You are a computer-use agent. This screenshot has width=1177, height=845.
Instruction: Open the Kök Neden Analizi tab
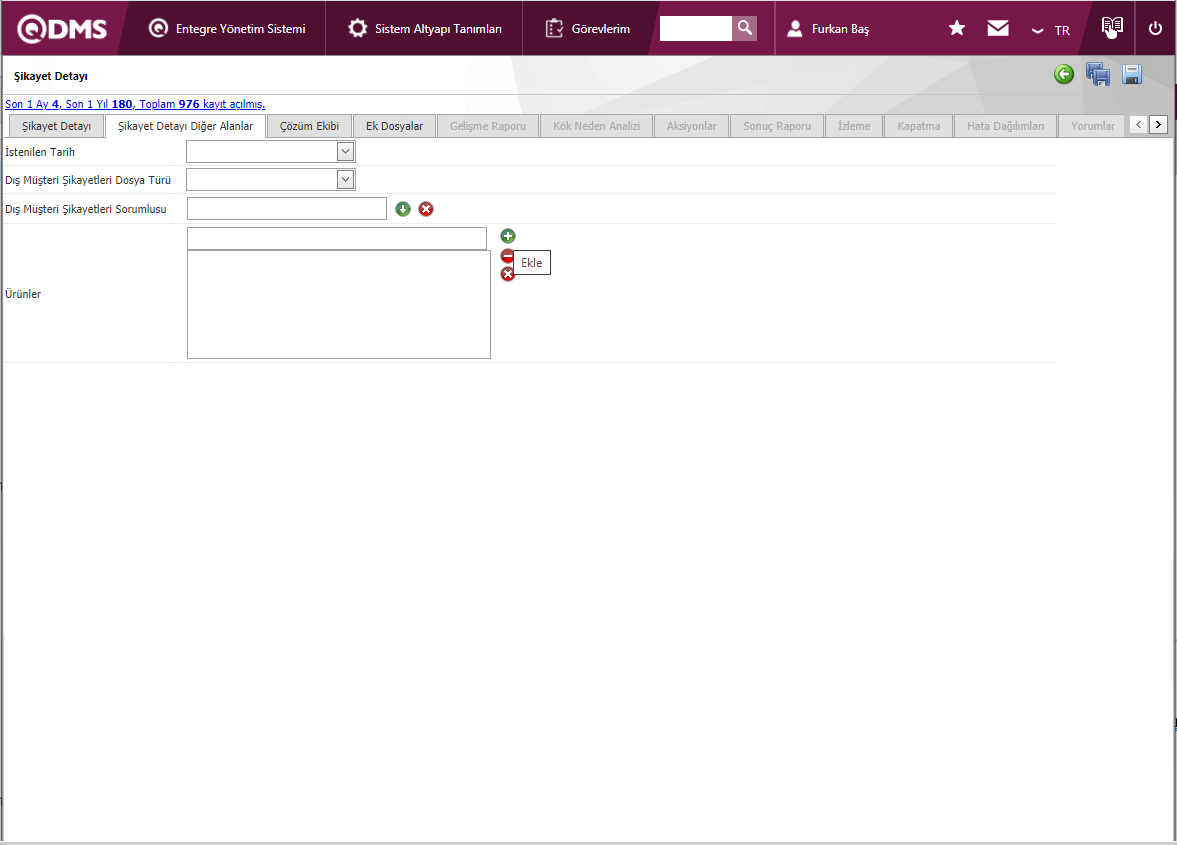click(597, 126)
